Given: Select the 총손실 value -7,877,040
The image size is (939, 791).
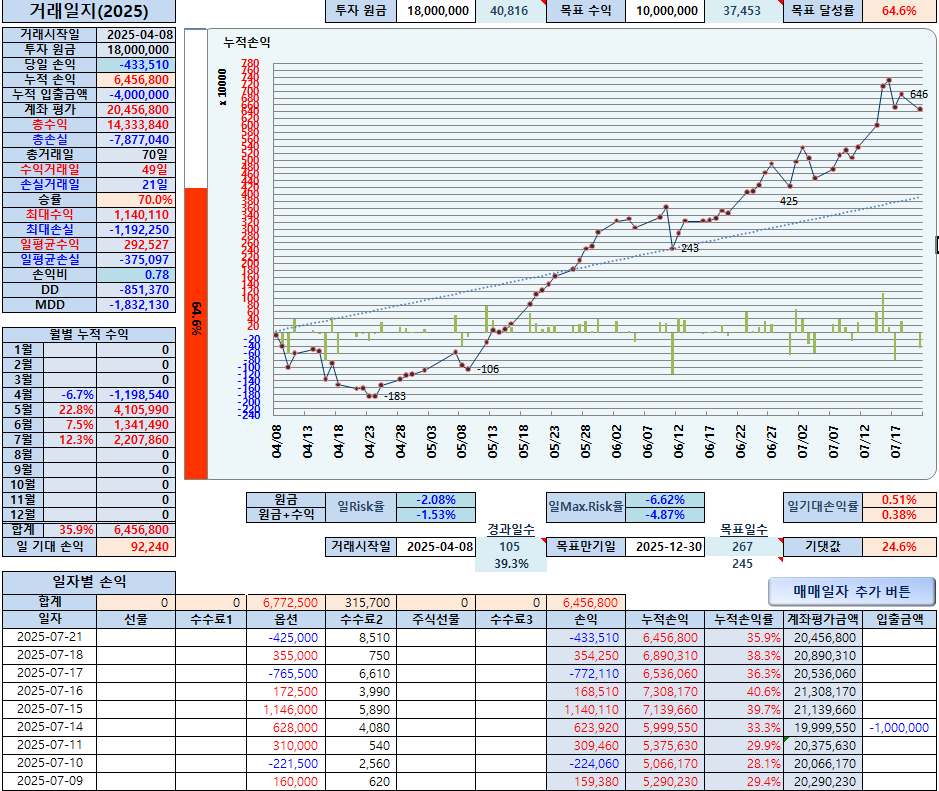Looking at the screenshot, I should [136, 140].
